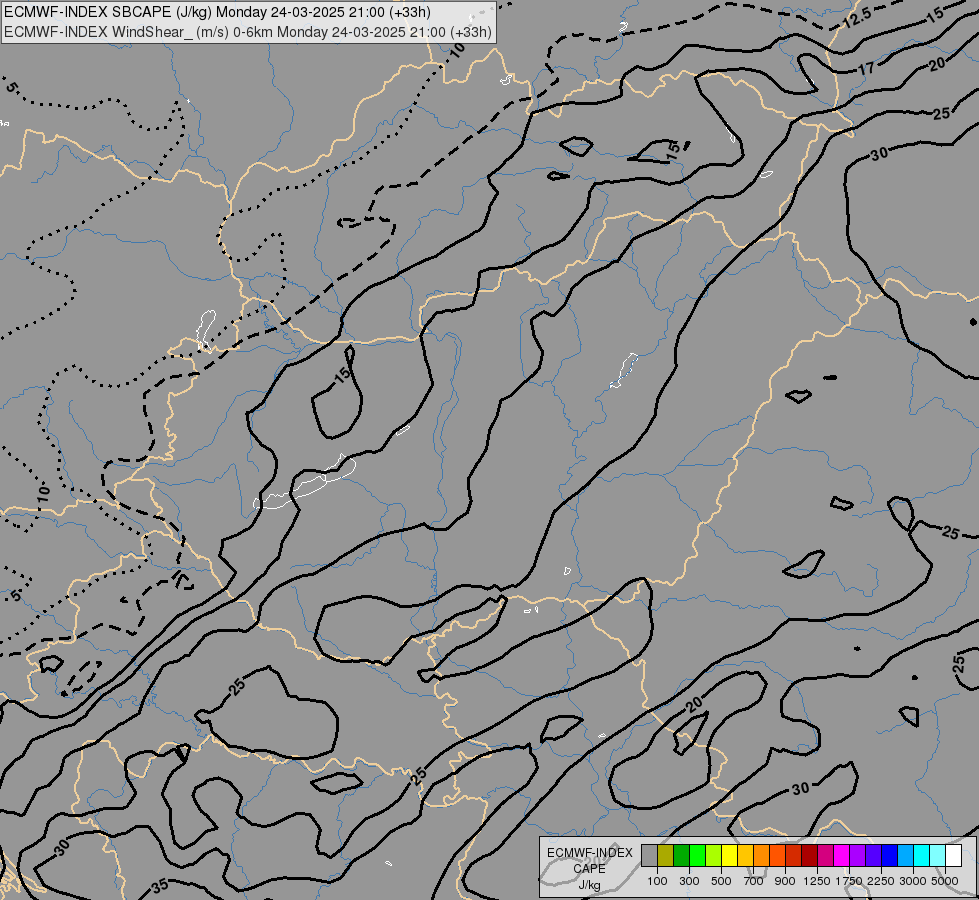Screen dimensions: 979x900
Task: Select the indigo swatch left of the 2250 tick
Action: pyautogui.click(x=873, y=856)
